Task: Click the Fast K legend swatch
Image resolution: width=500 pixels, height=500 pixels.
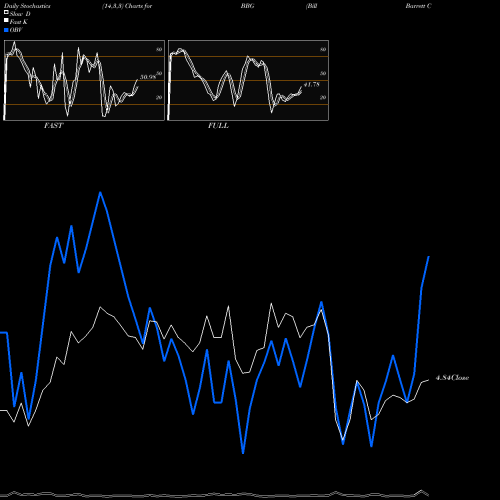Action: click(6, 20)
